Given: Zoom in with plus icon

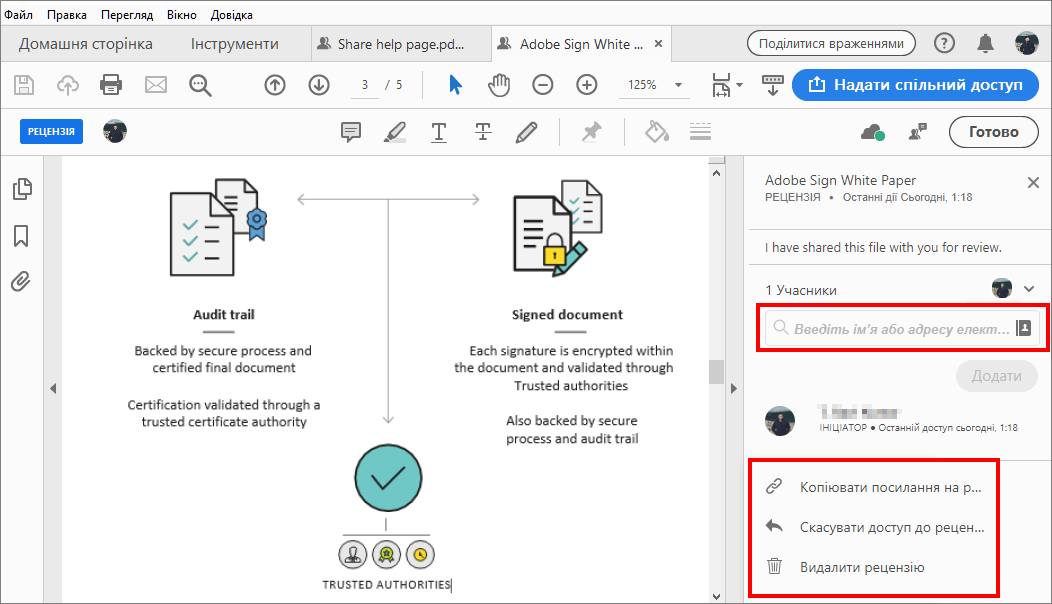Looking at the screenshot, I should click(x=587, y=85).
